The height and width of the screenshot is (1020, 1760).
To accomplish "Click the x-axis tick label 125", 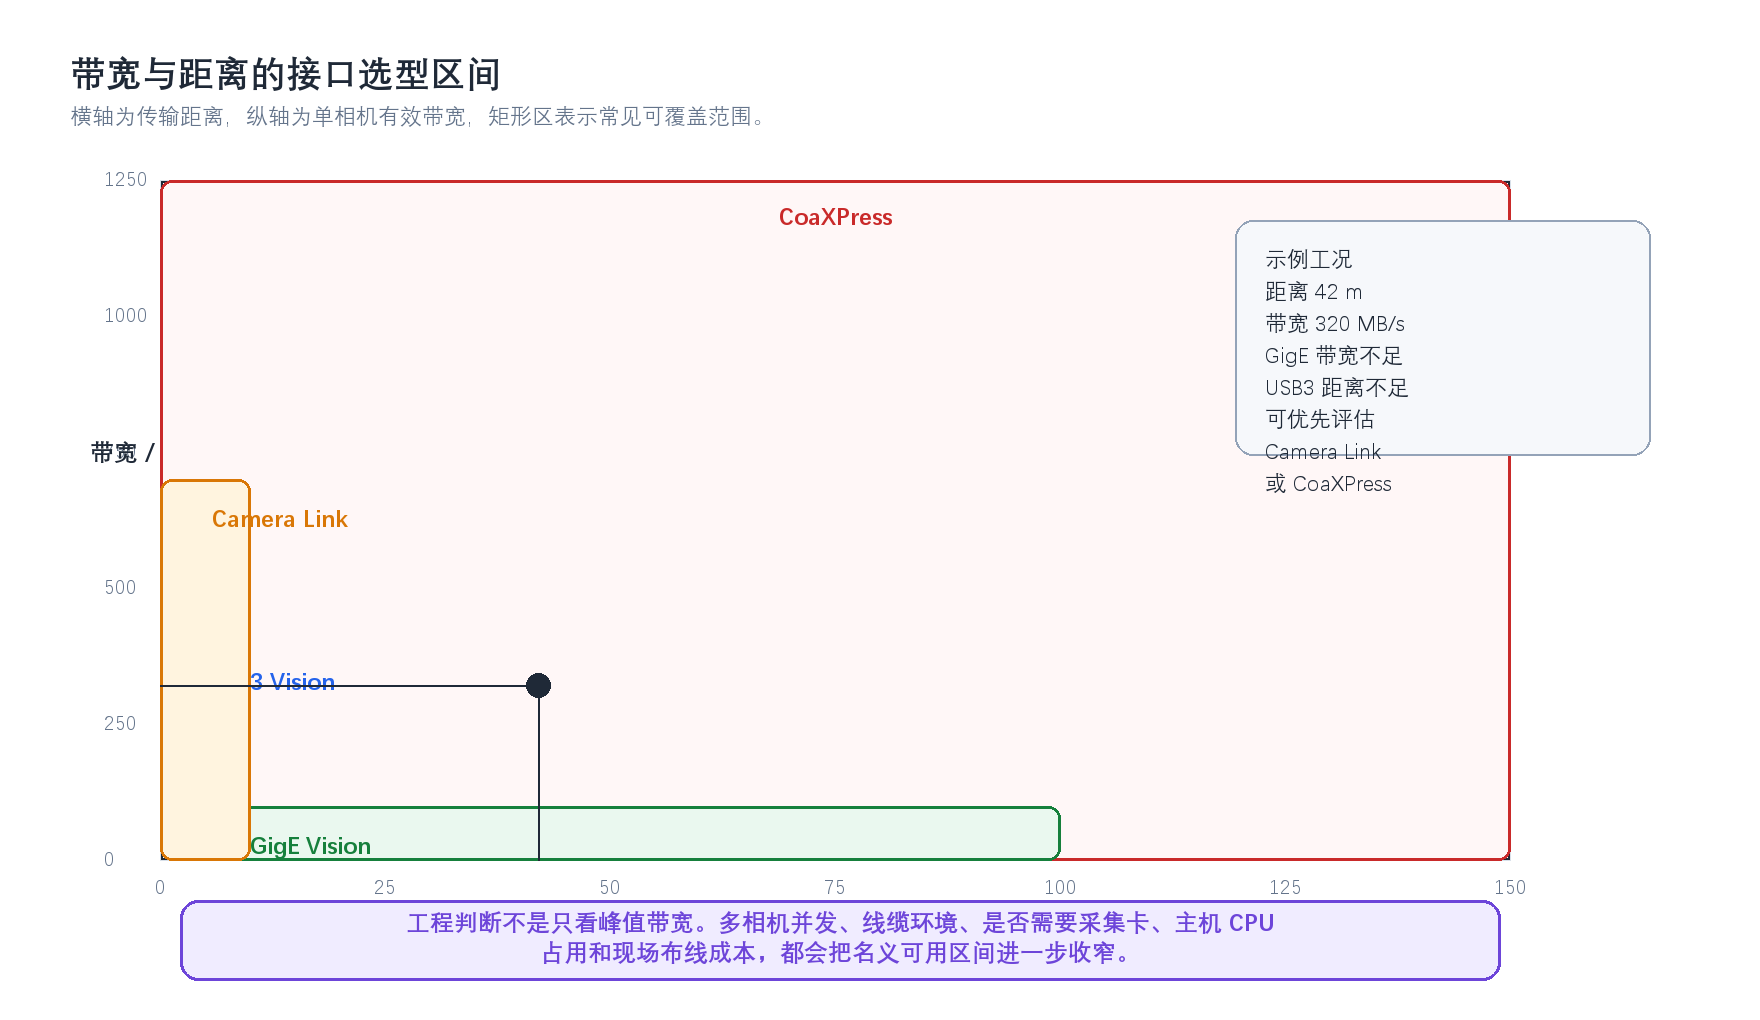I will tap(1285, 887).
